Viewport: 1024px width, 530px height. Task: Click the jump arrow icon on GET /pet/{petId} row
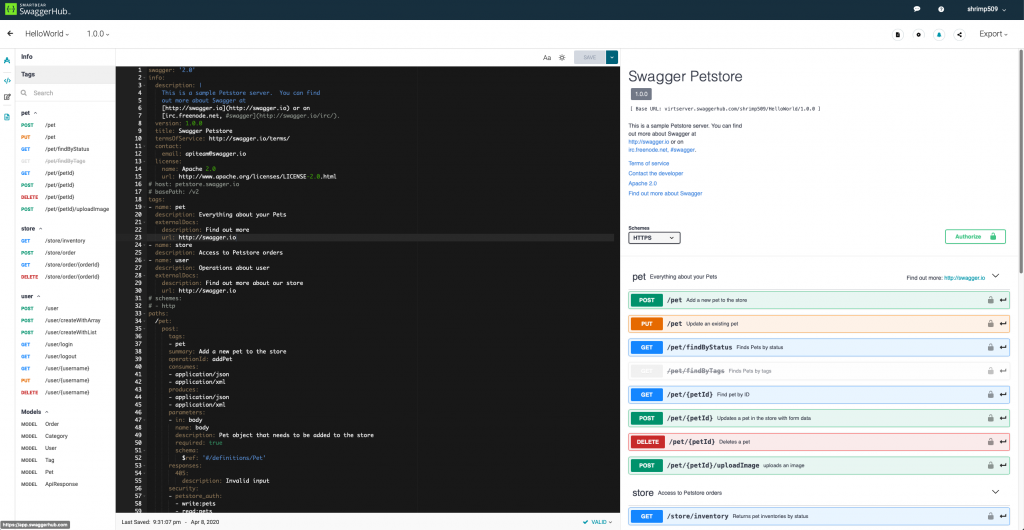[x=1003, y=395]
